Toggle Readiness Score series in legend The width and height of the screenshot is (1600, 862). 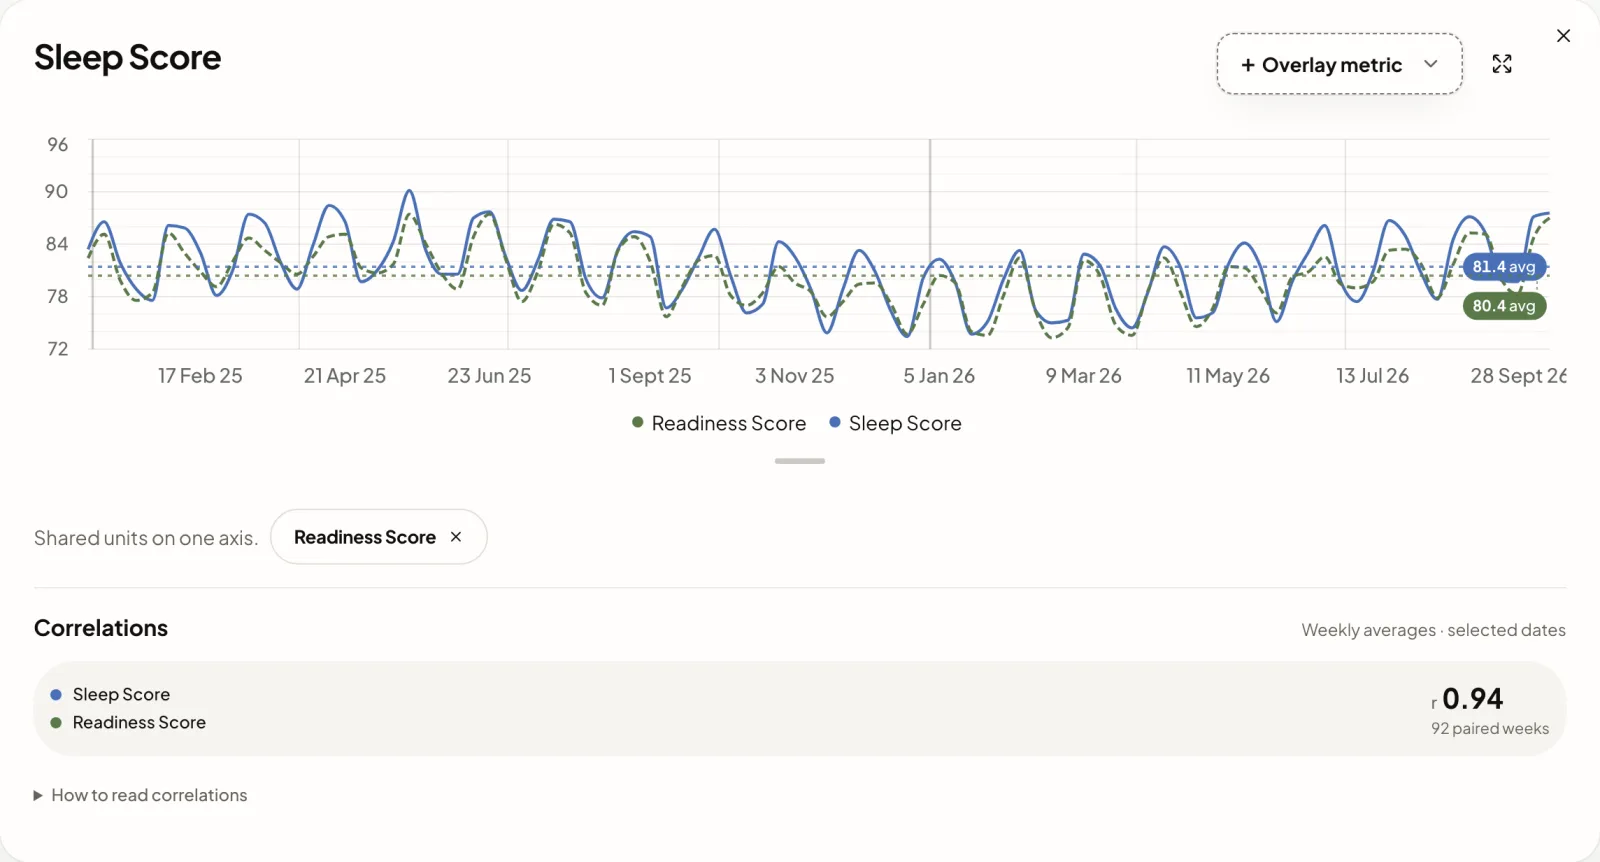click(719, 423)
